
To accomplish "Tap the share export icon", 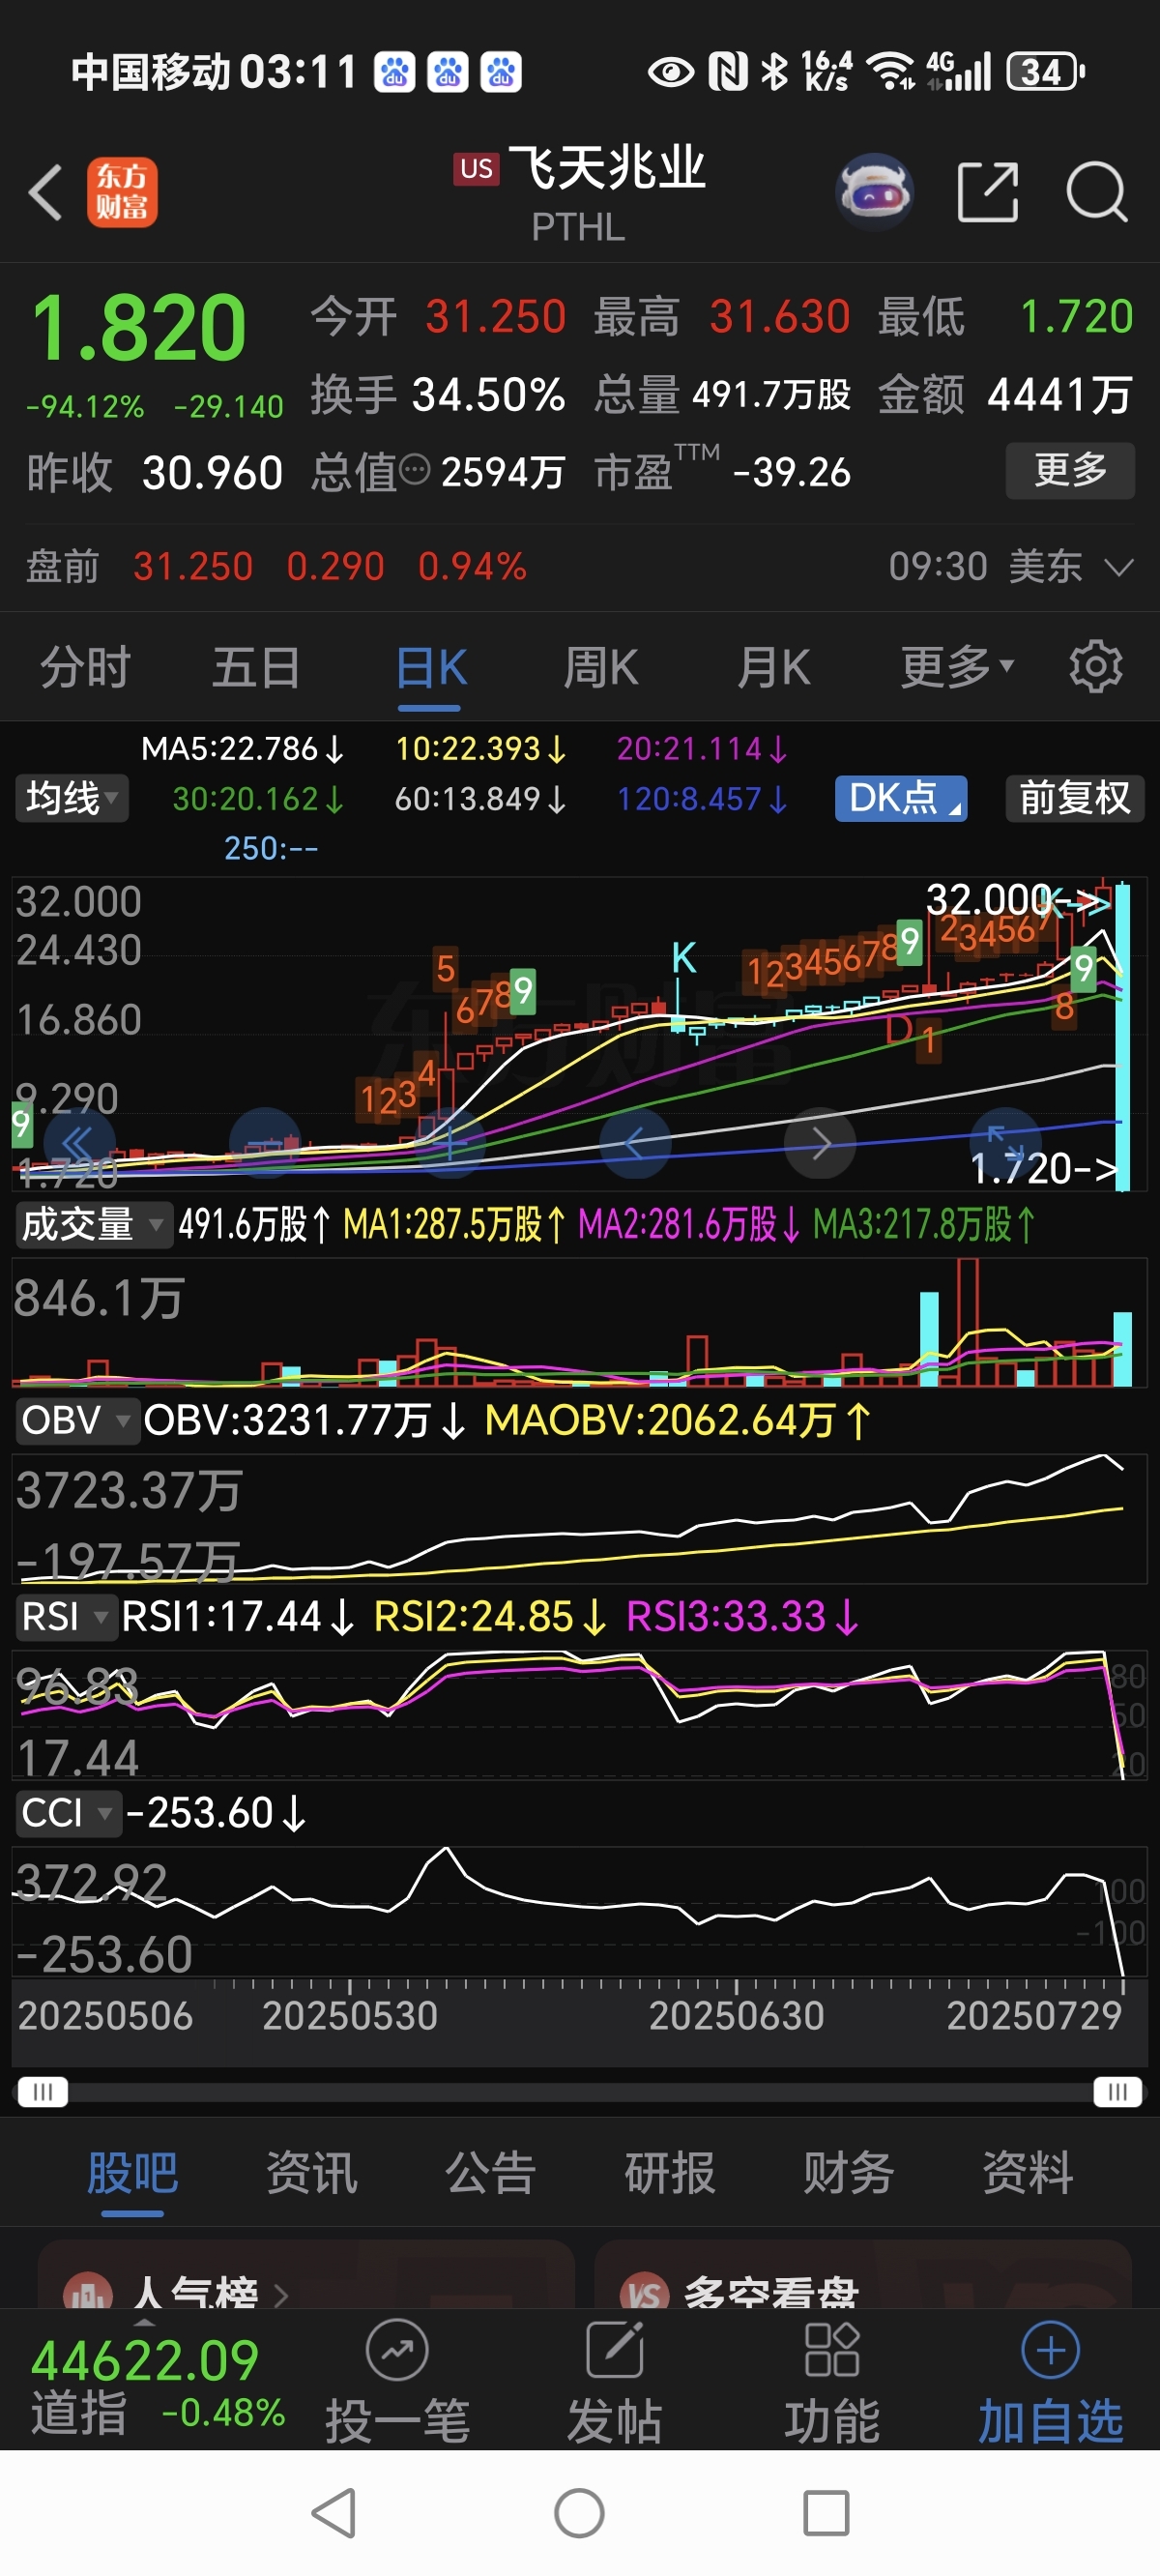I will point(988,191).
